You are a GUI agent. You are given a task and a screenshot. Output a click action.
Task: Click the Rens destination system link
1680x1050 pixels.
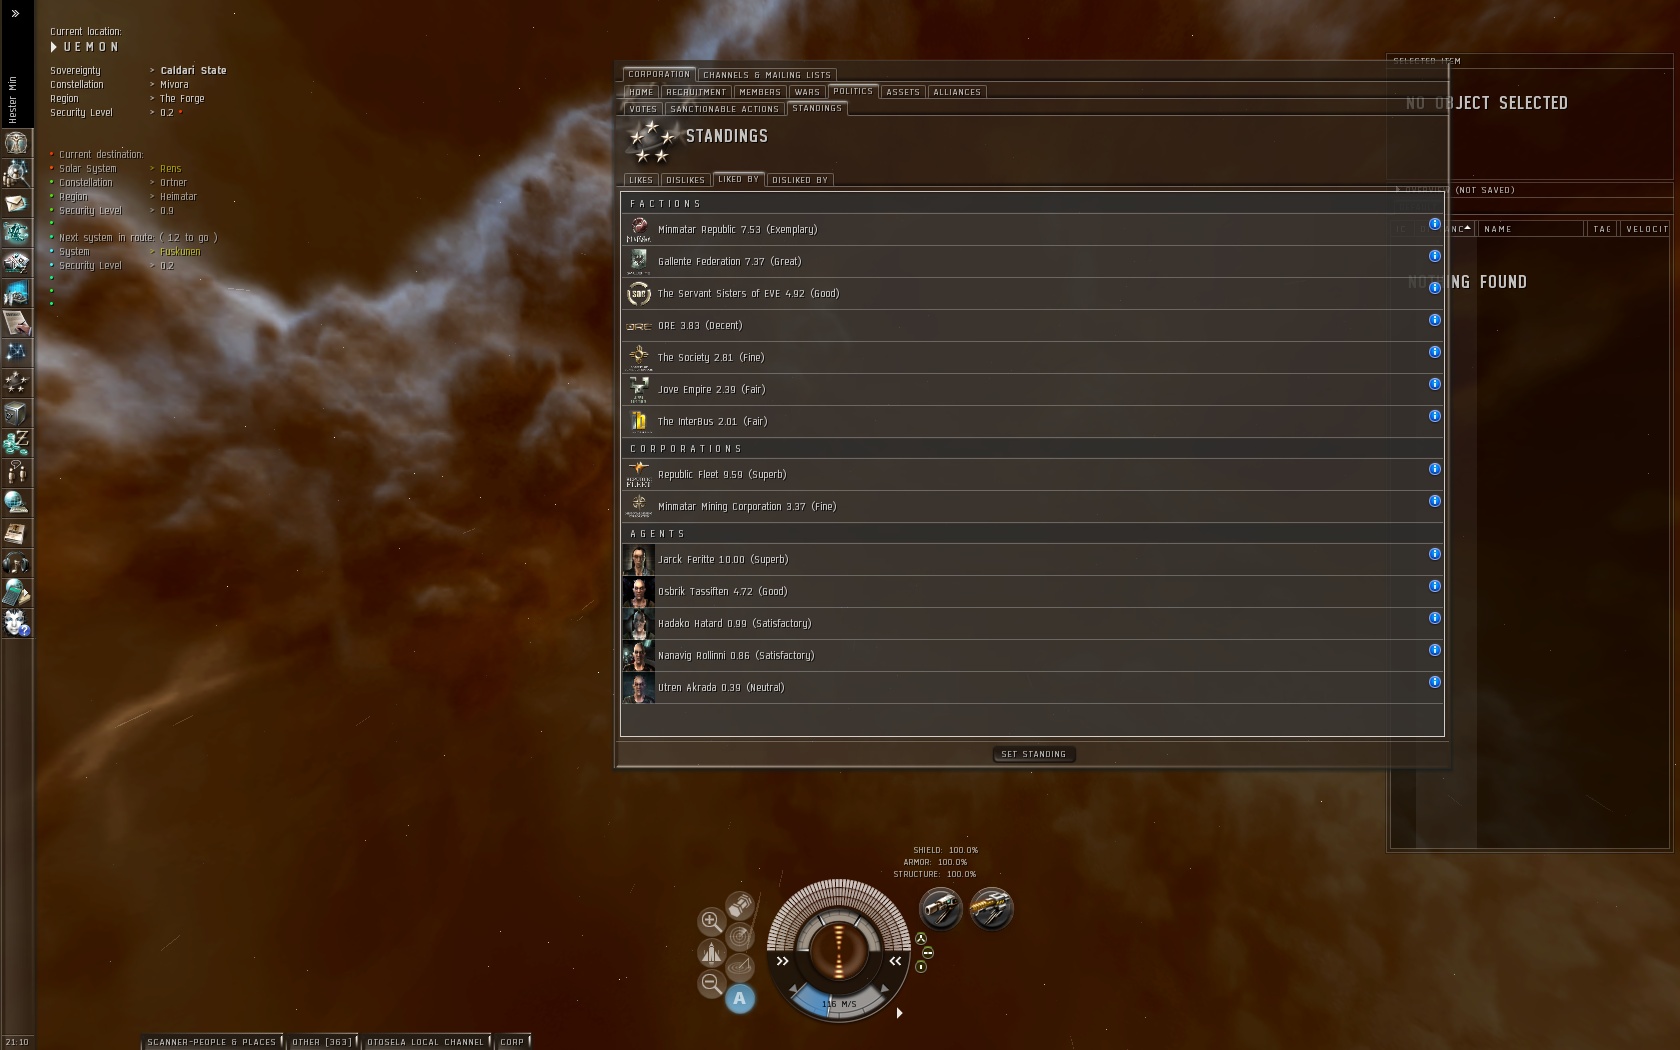(171, 169)
